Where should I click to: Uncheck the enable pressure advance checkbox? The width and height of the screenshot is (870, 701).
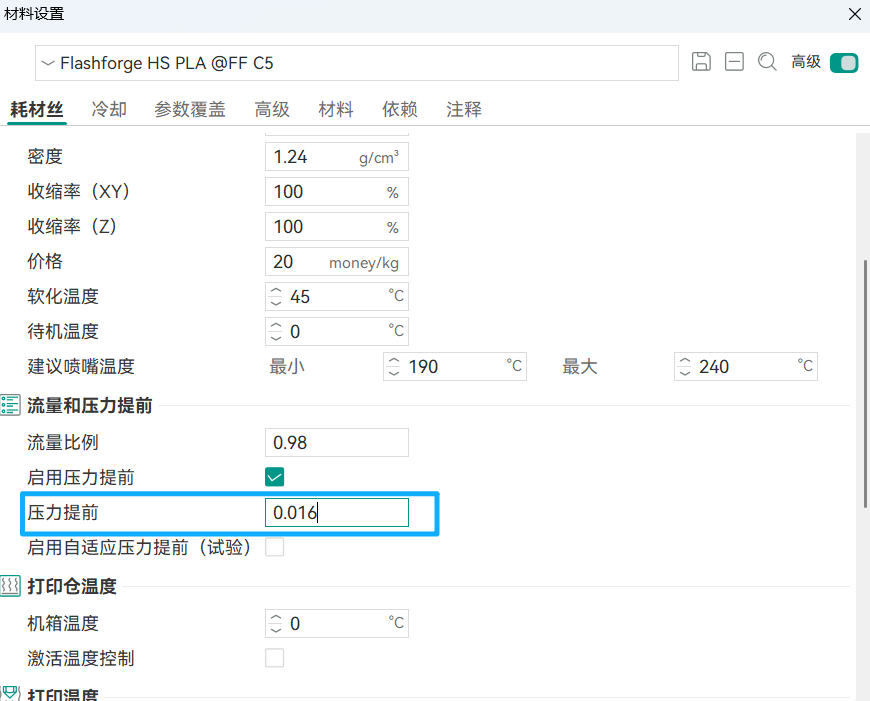pyautogui.click(x=274, y=477)
